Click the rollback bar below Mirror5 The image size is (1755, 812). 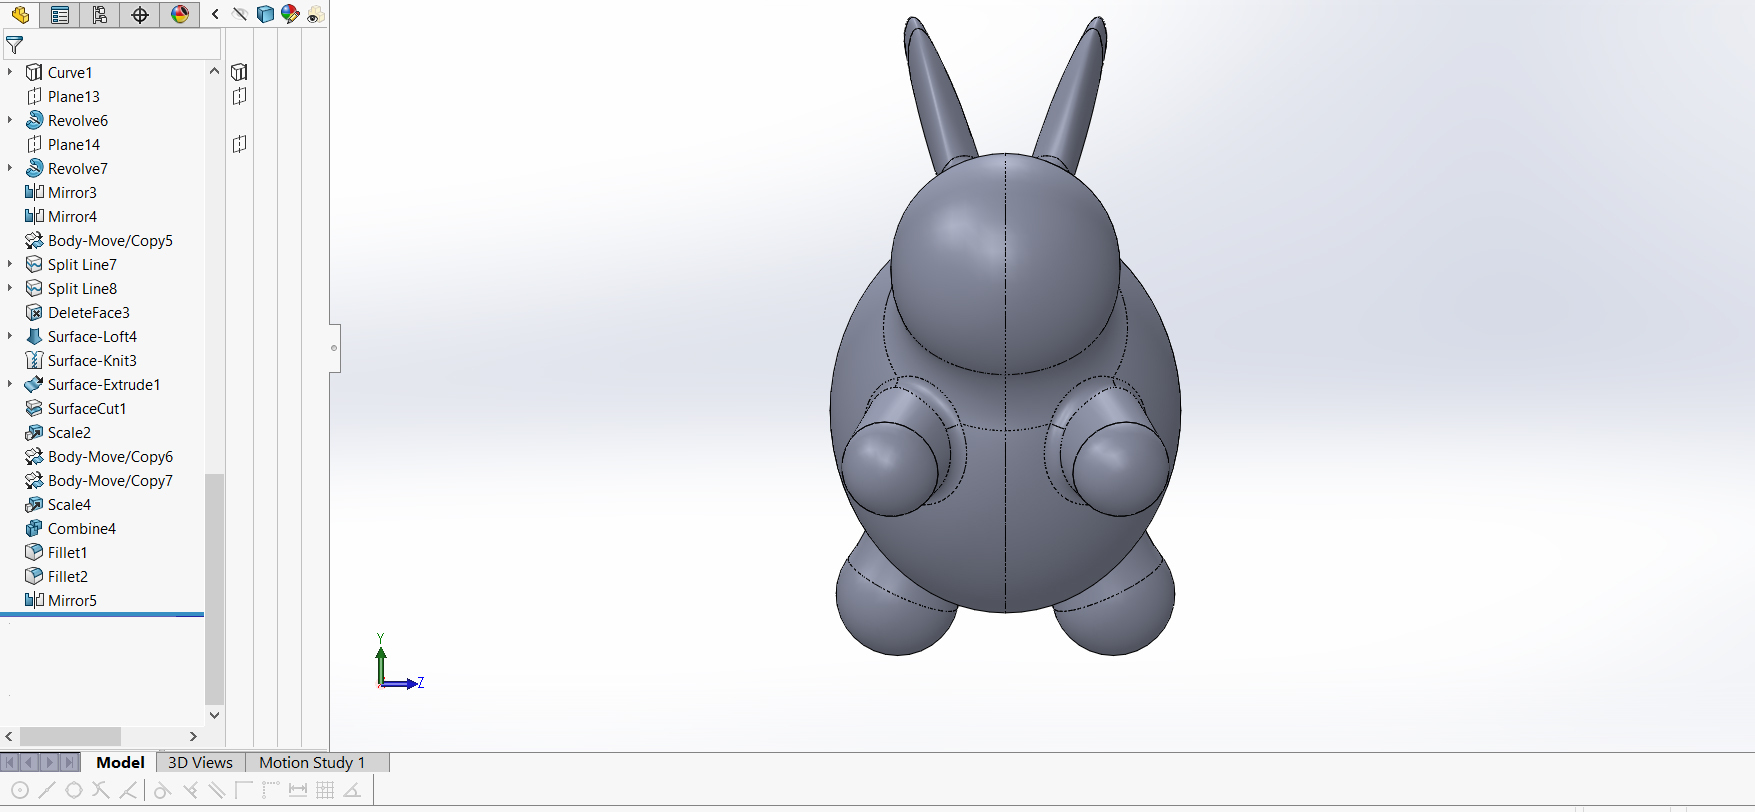(x=102, y=614)
